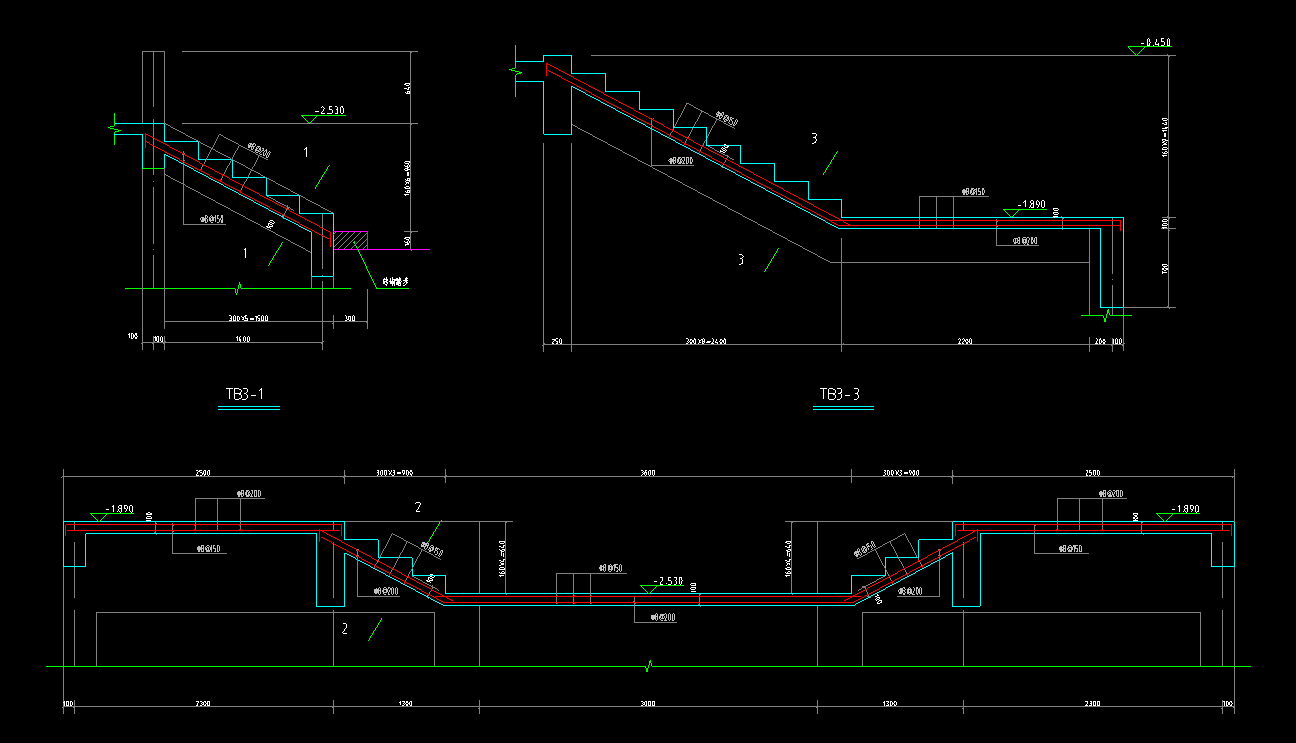Select section mark 3 below the TB3-3 stair
Screen dimensions: 1296x743
pos(741,260)
